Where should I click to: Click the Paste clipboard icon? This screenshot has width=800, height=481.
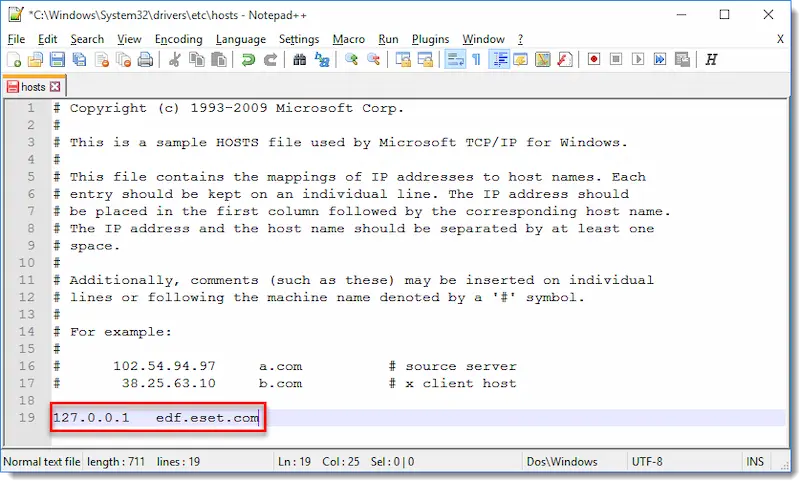[218, 60]
